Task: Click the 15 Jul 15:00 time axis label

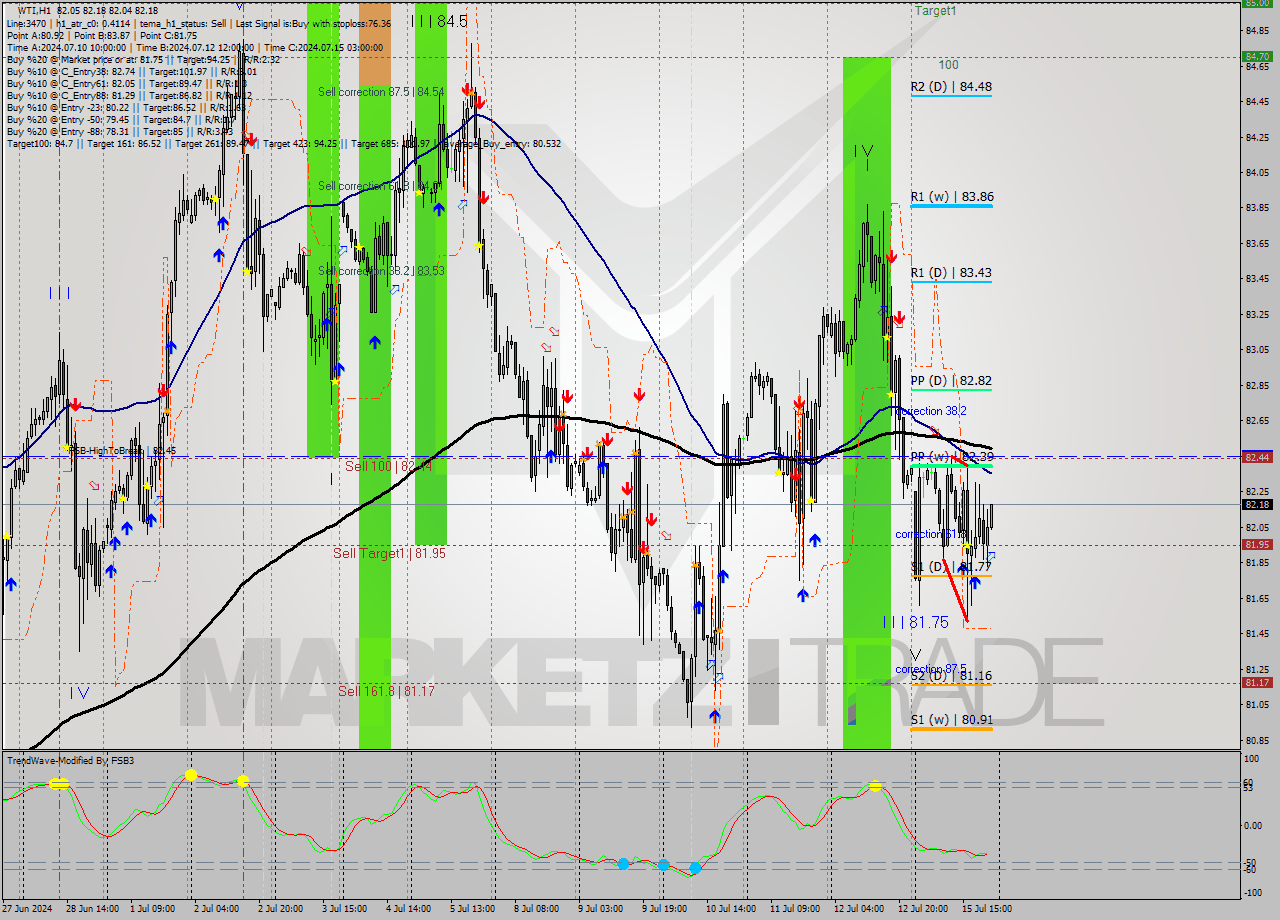Action: (x=986, y=909)
